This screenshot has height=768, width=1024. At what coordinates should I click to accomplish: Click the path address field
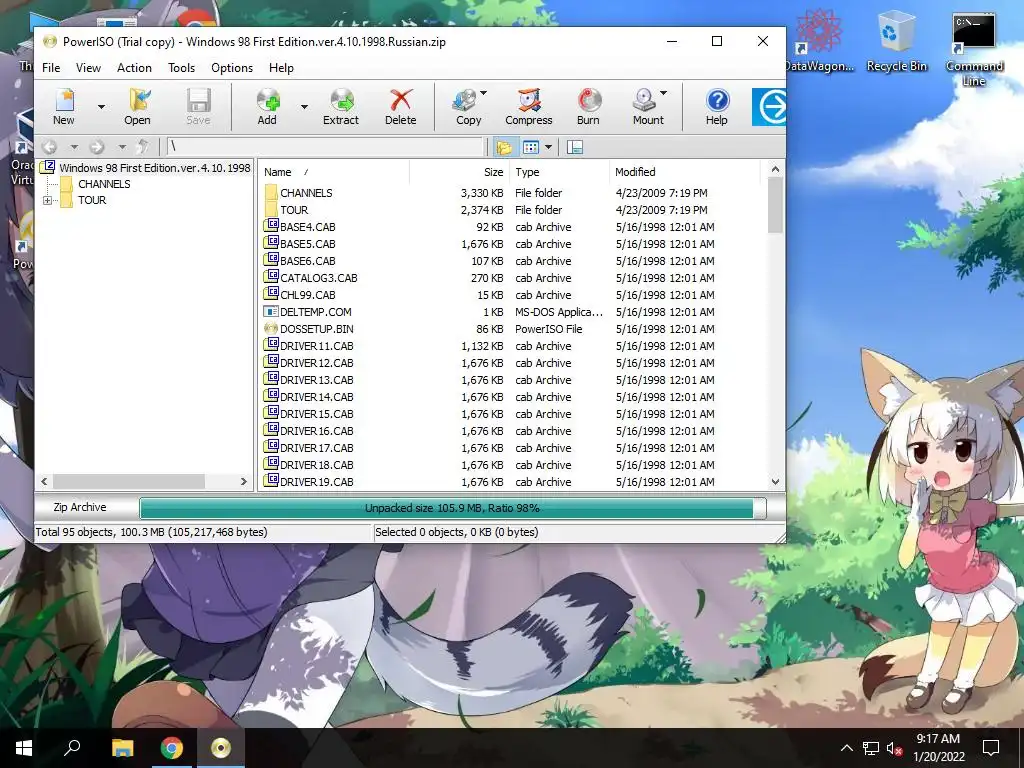(x=326, y=147)
